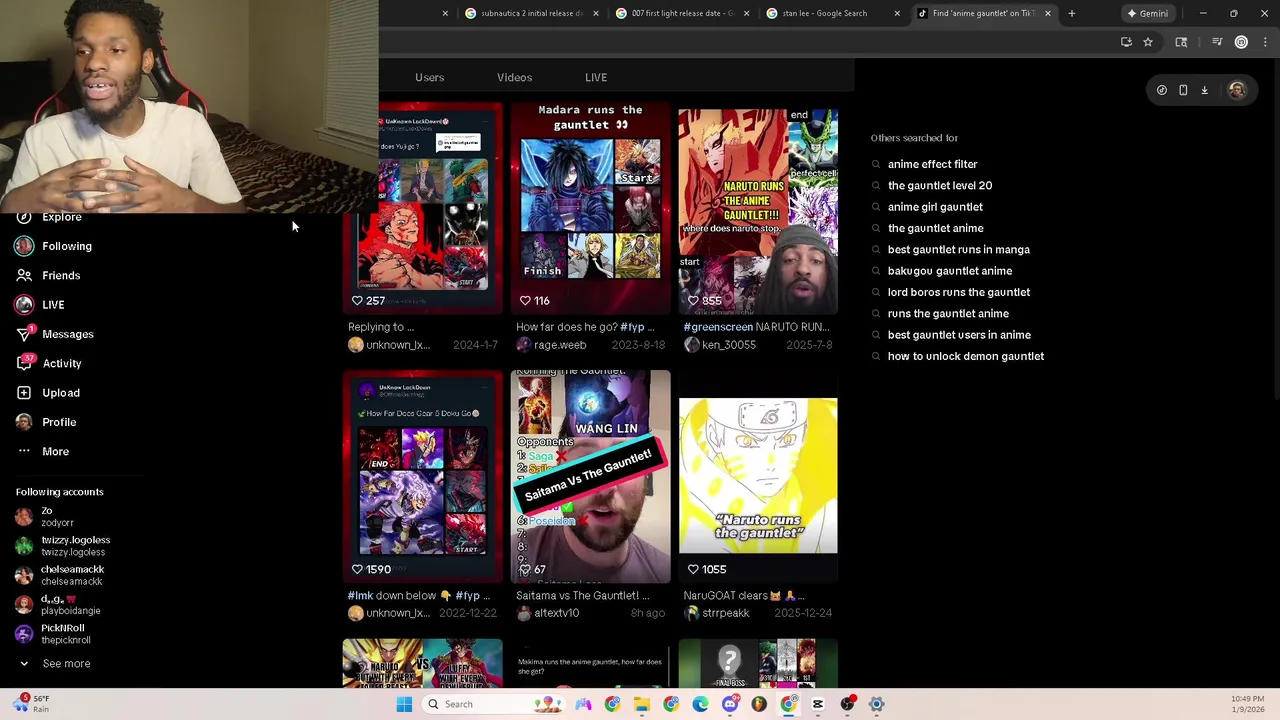Switch to the 007 first light release date tab

[x=681, y=14]
